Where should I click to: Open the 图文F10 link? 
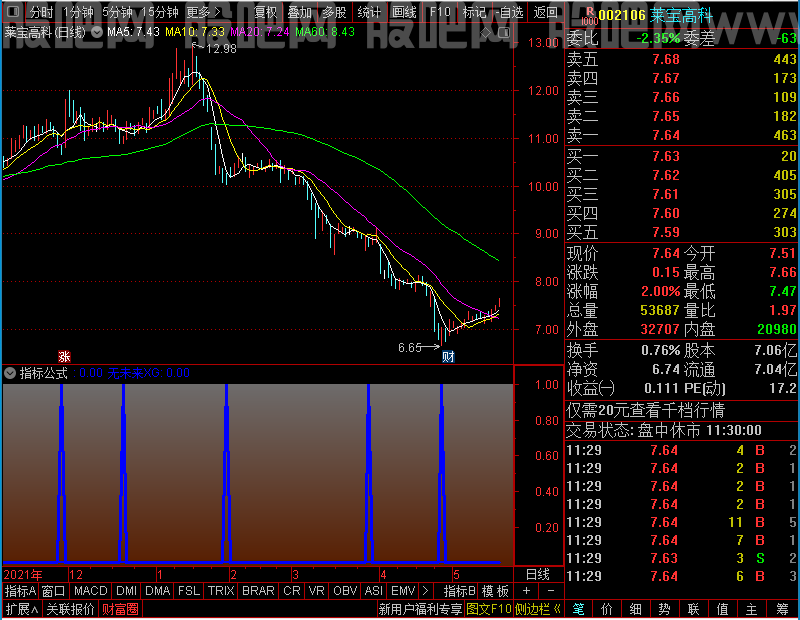pyautogui.click(x=489, y=609)
